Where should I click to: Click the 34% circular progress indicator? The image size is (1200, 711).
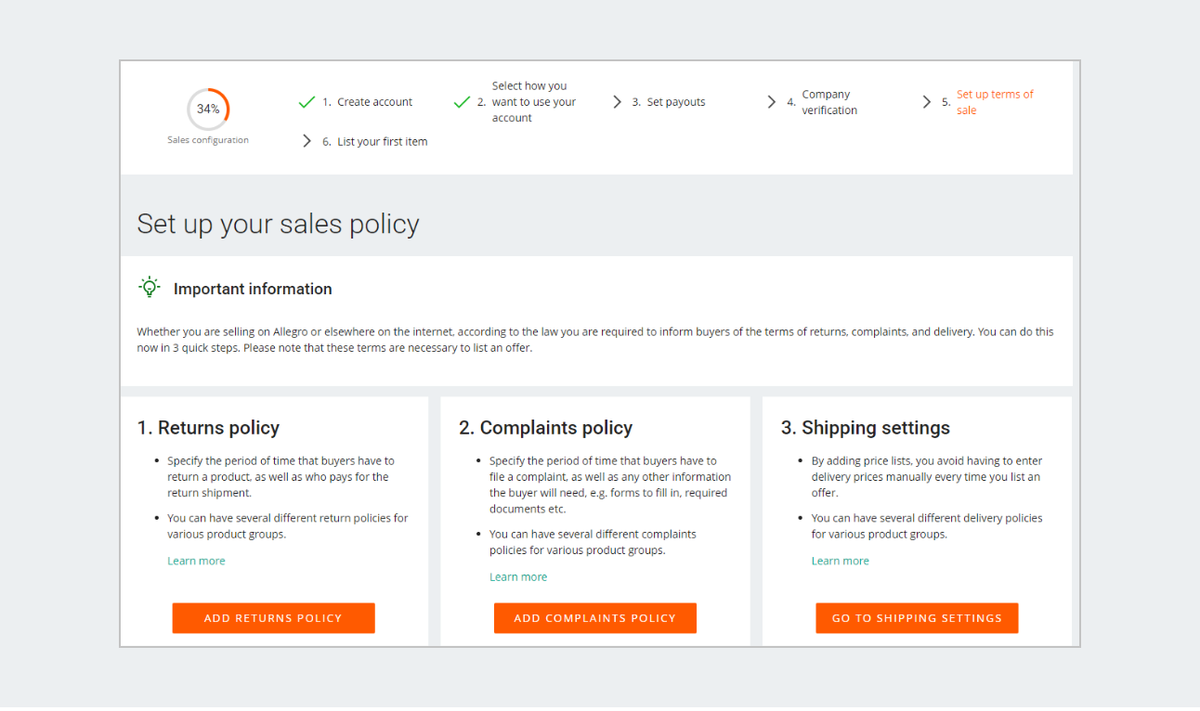(208, 109)
